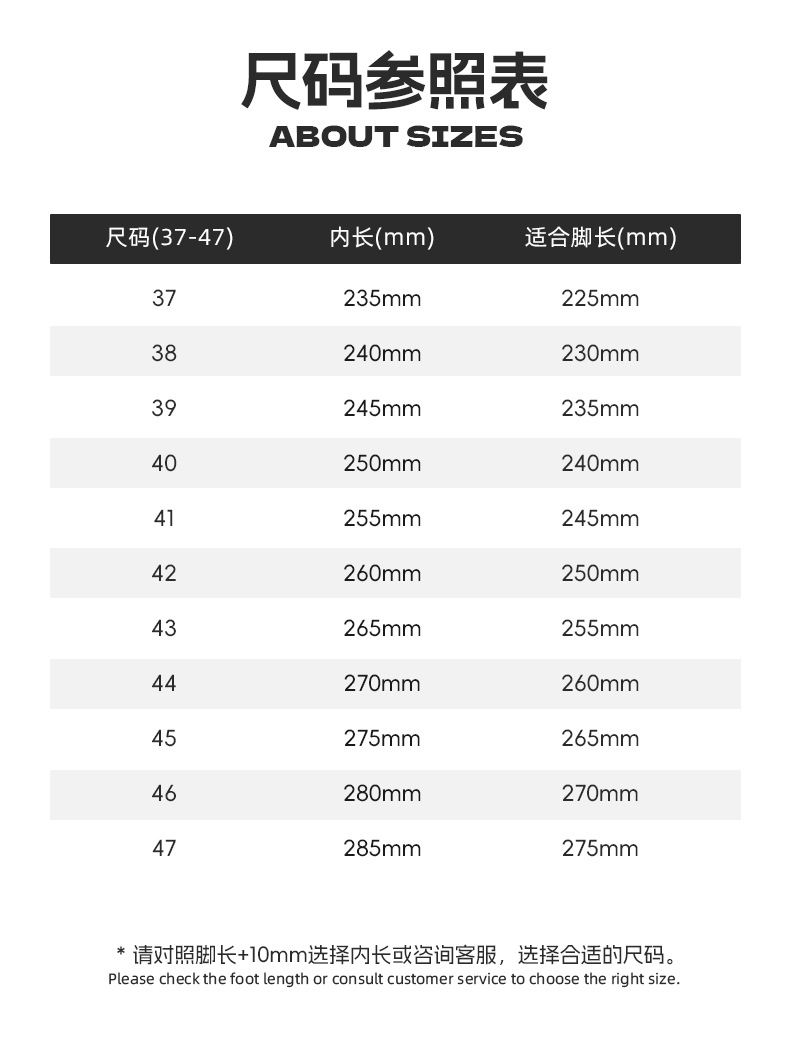Select the 255mm inner length for size 41
790x1038 pixels.
[x=382, y=518]
